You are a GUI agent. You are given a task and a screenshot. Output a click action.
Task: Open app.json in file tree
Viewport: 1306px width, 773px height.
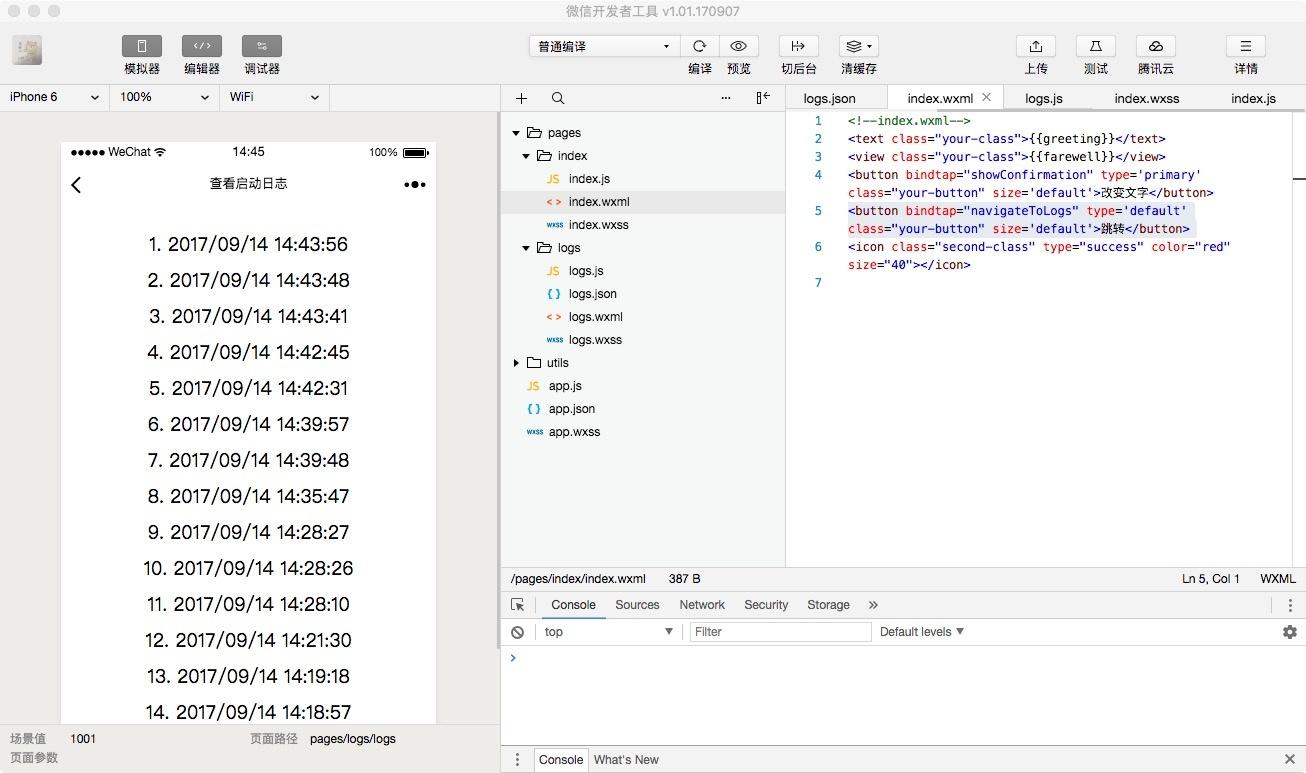click(x=572, y=409)
